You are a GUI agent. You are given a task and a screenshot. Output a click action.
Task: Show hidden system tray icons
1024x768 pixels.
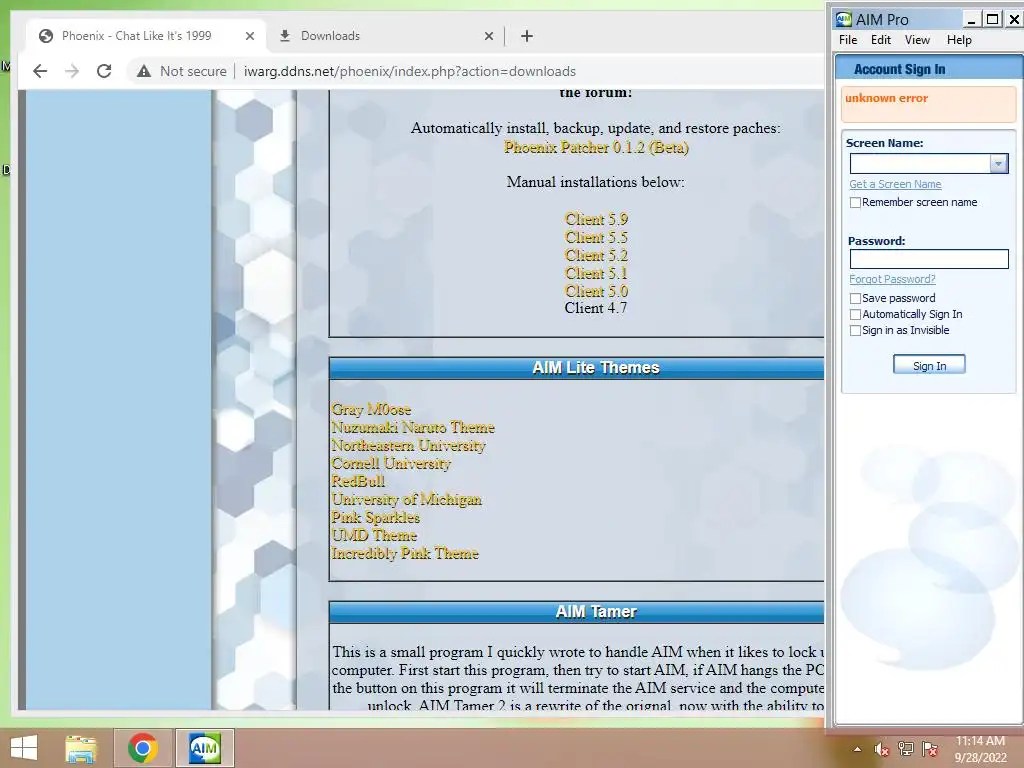point(857,749)
